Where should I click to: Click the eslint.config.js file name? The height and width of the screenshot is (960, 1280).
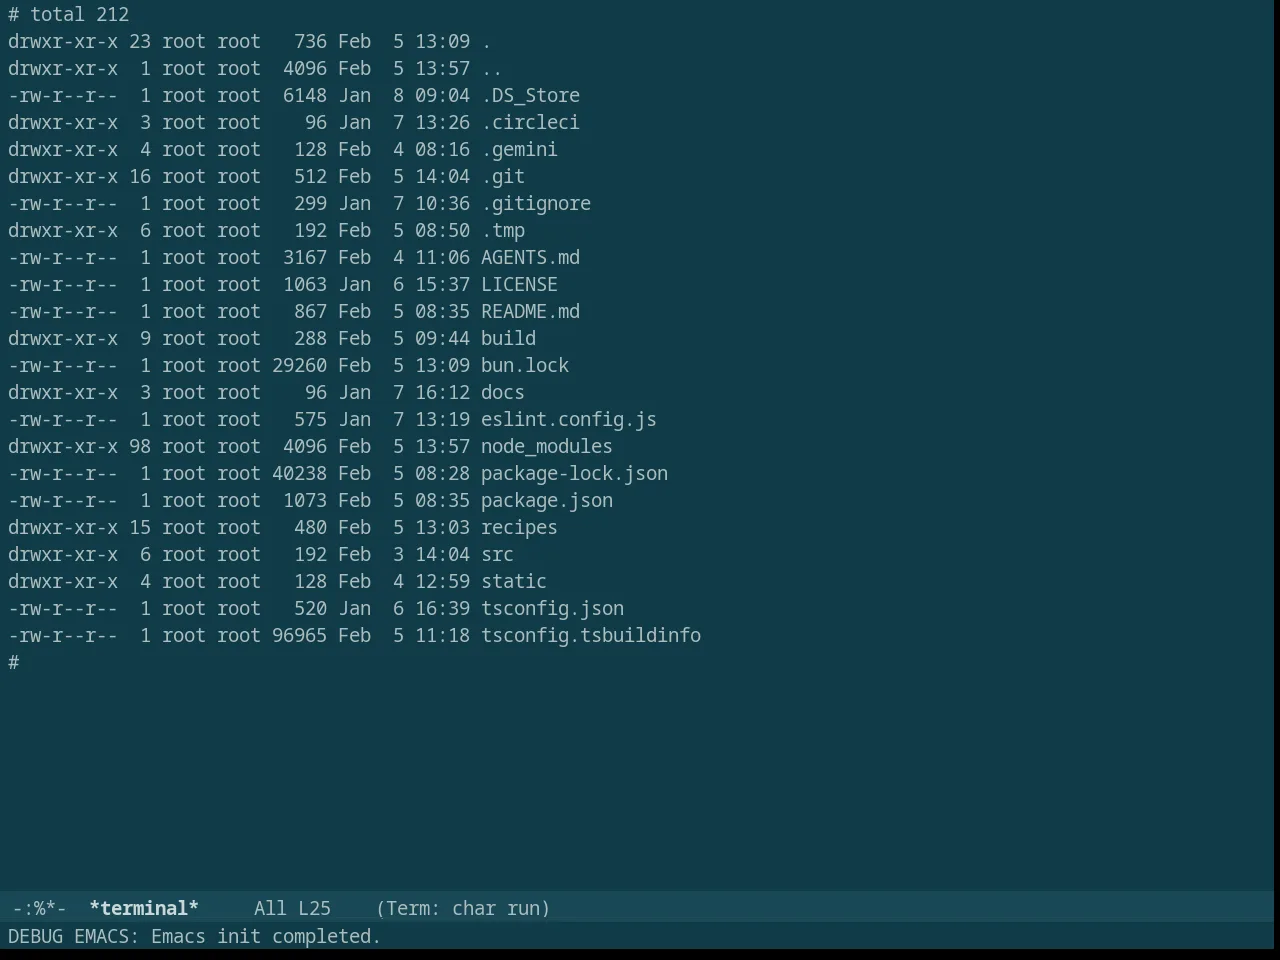pos(569,420)
